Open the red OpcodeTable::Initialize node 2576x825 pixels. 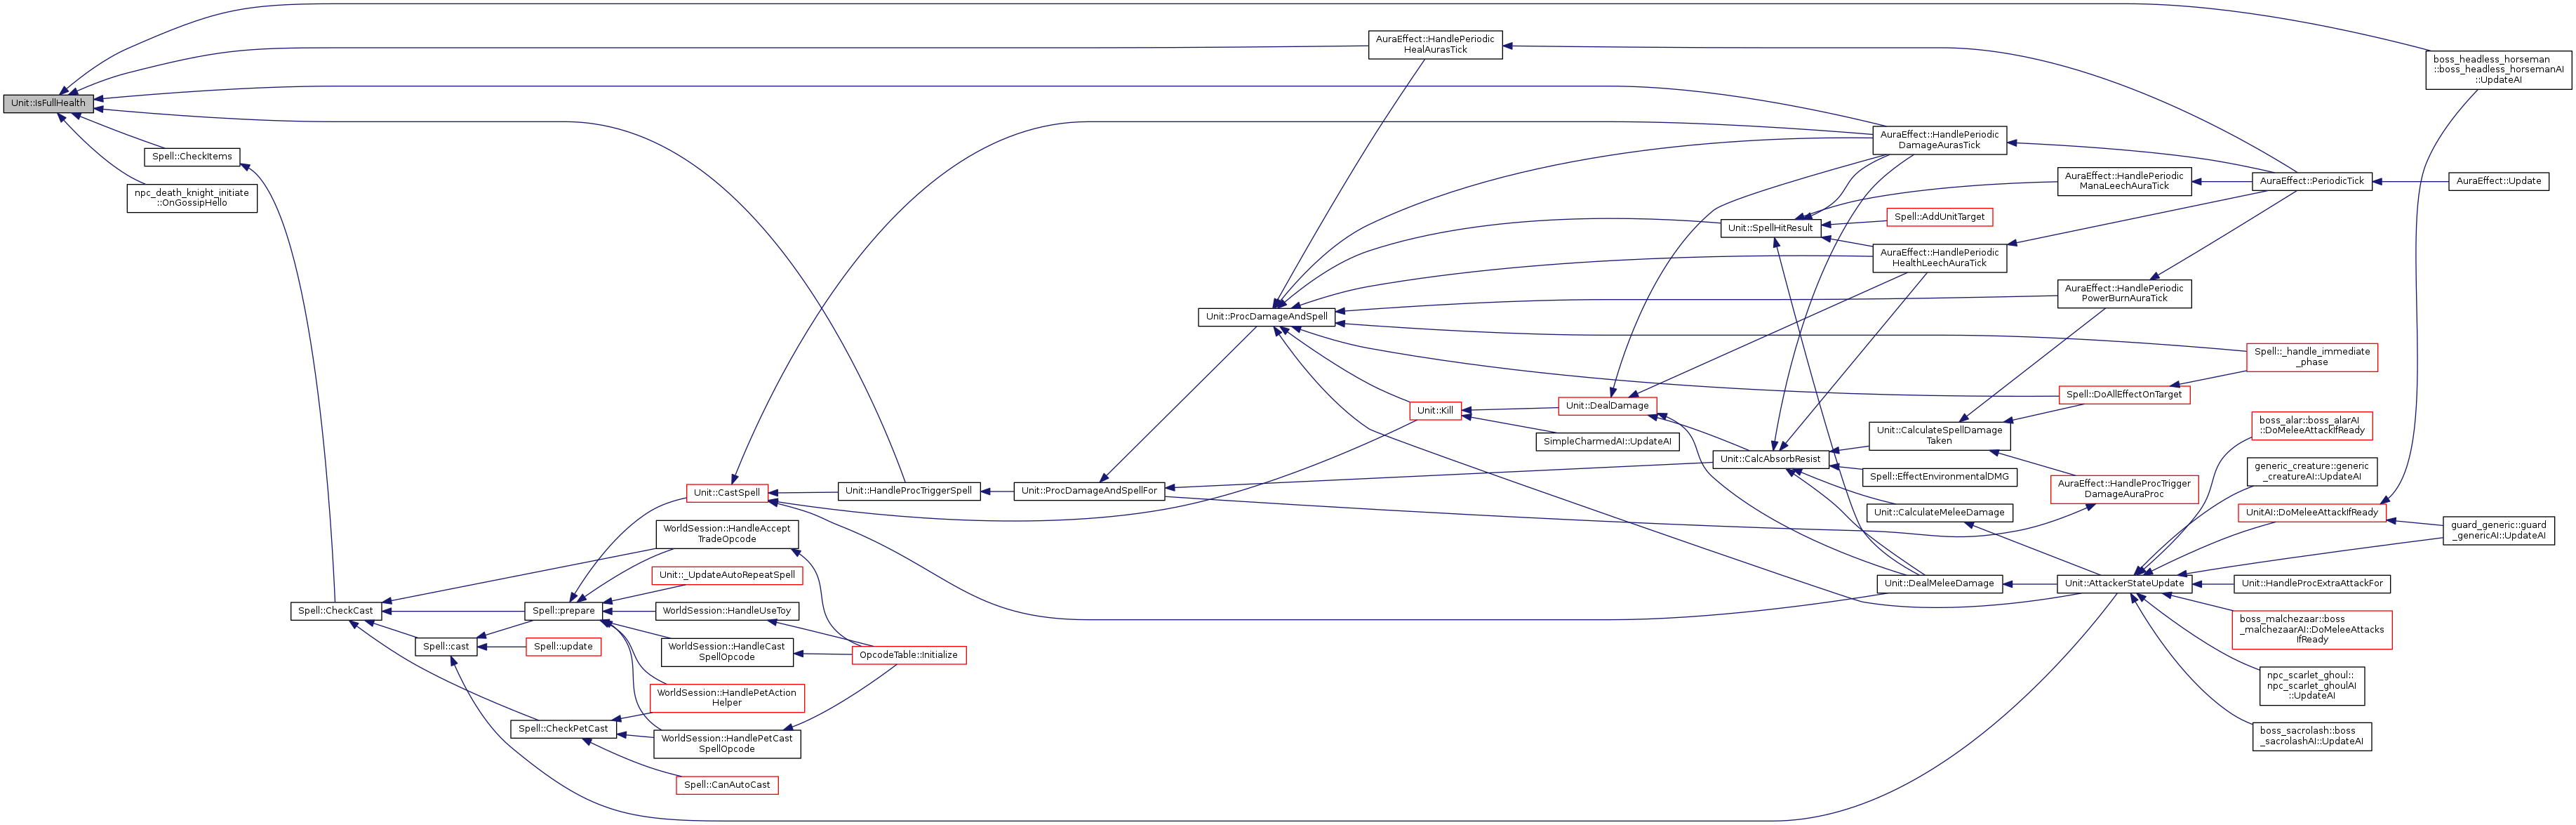[908, 656]
